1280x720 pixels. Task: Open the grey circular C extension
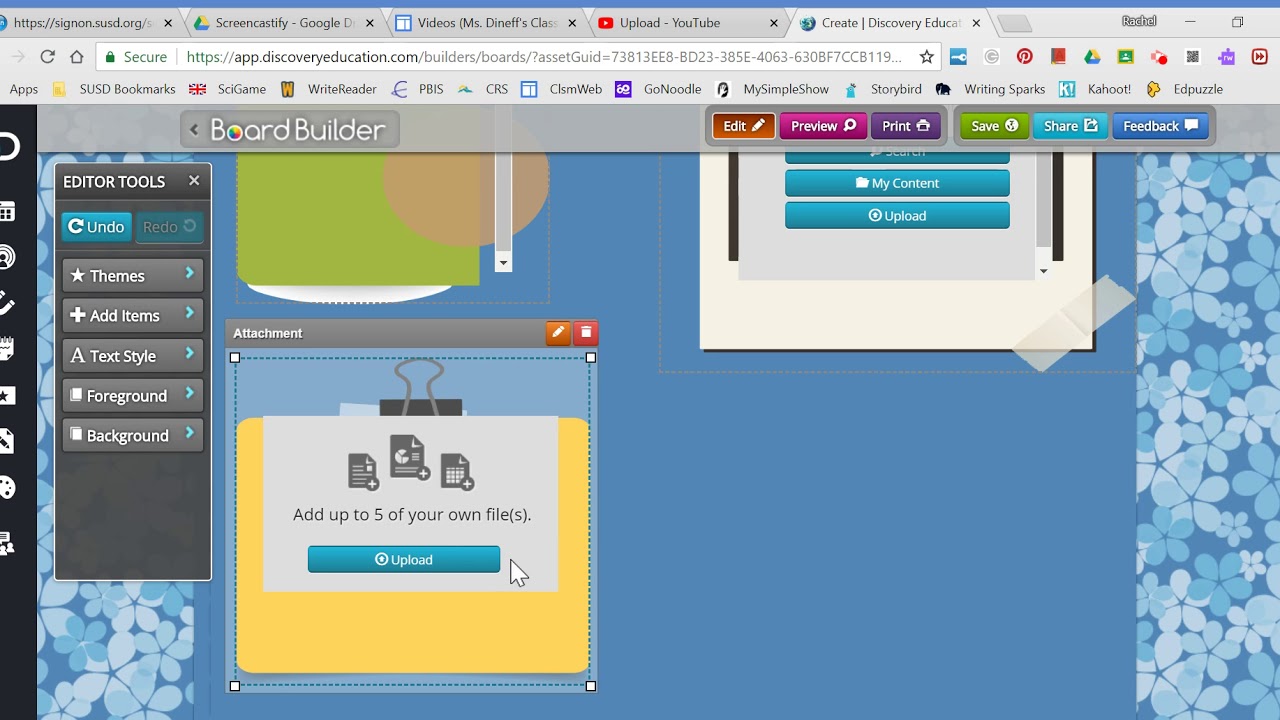coord(992,57)
